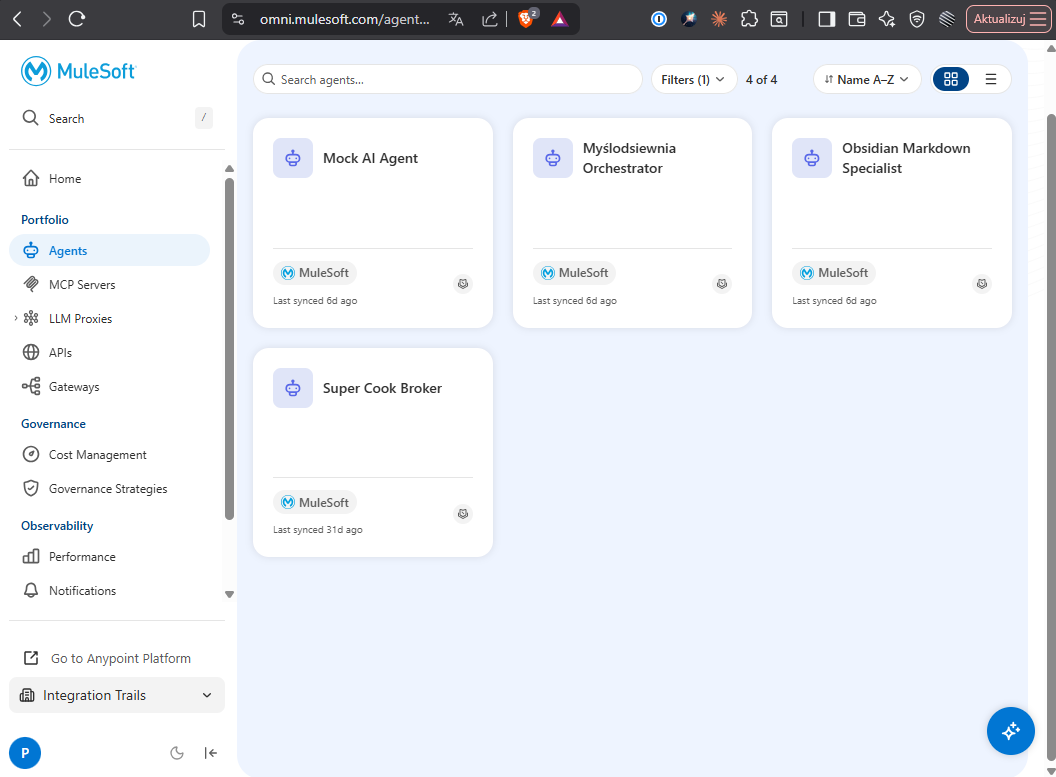This screenshot has width=1056, height=777.
Task: Bookmark this page via the bookmark icon
Action: 199,19
